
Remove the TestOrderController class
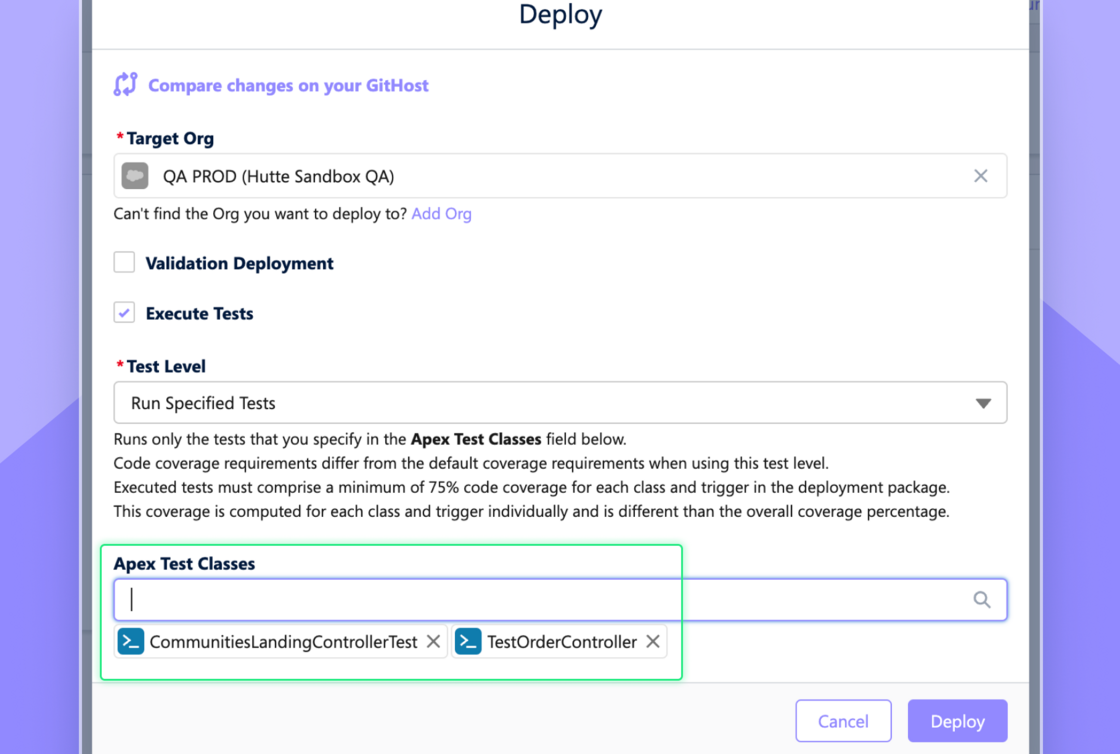652,642
